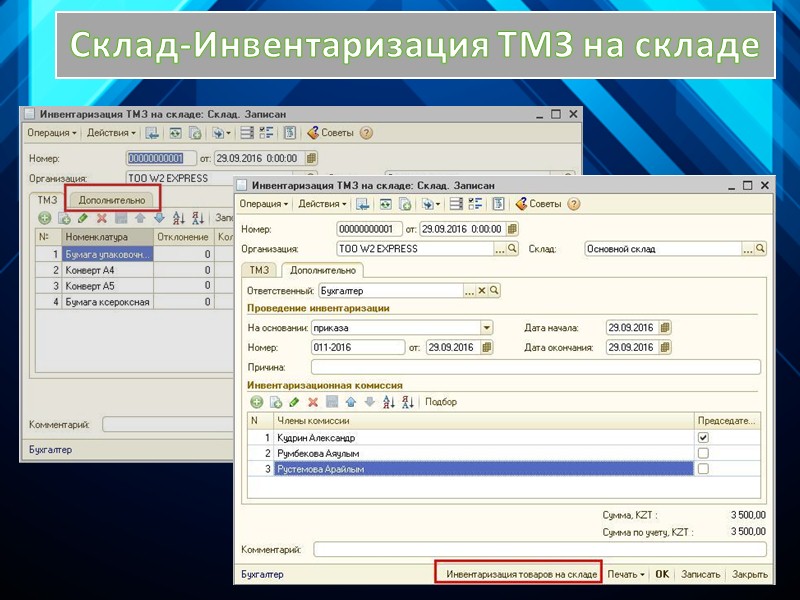Select row Рустемова Арайлым
This screenshot has width=800, height=600.
tap(504, 469)
